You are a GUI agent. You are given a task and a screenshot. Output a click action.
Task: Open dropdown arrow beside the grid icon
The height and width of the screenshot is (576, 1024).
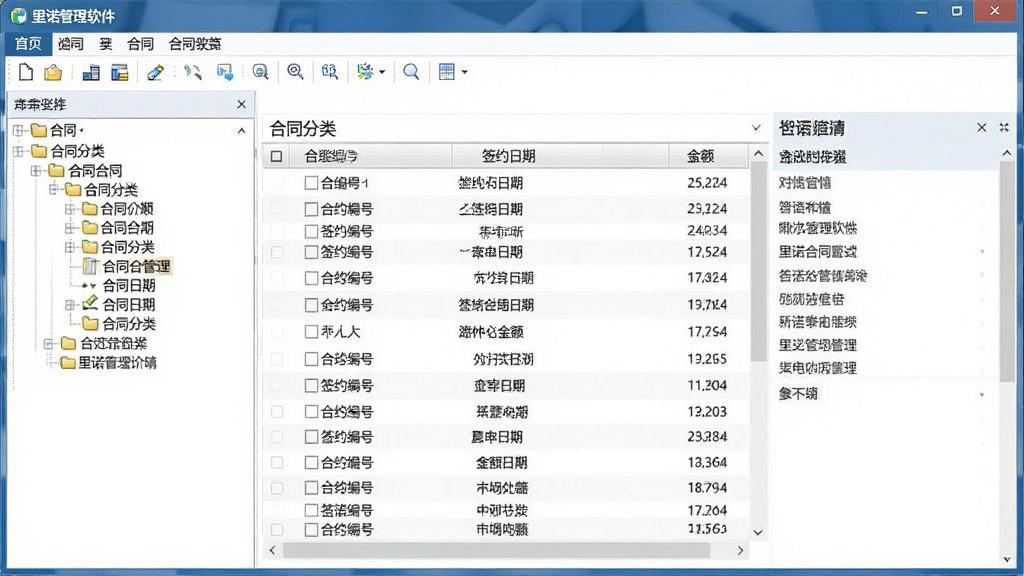click(x=464, y=72)
